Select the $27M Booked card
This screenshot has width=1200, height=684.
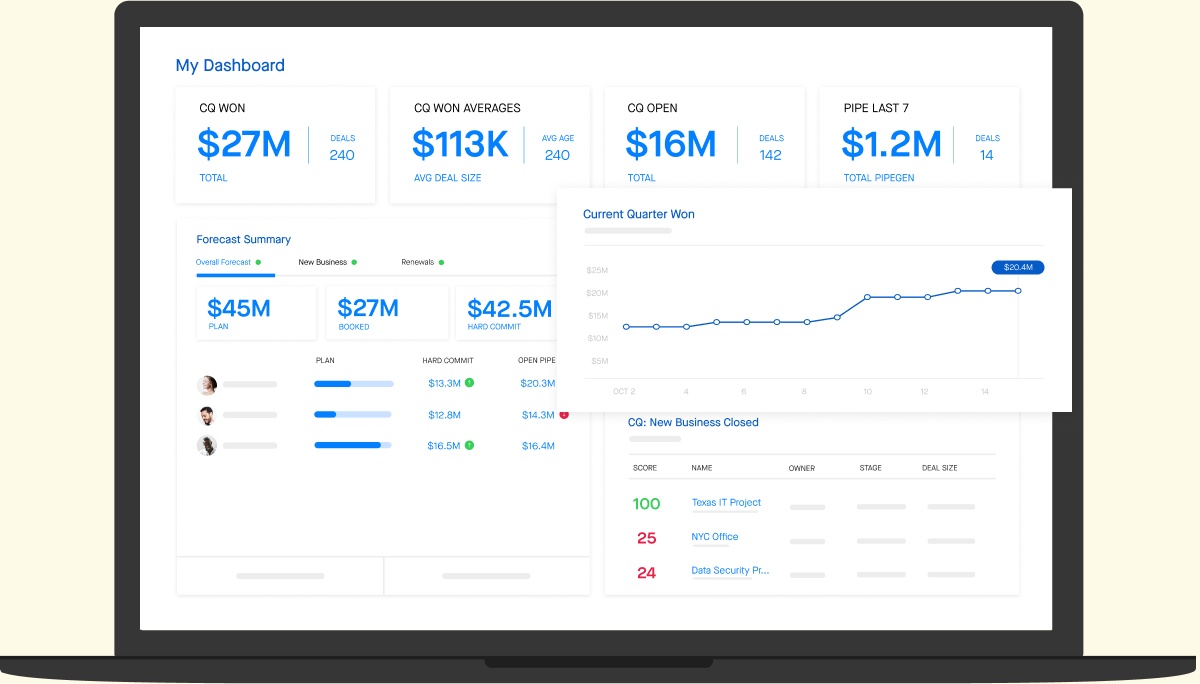pyautogui.click(x=388, y=313)
